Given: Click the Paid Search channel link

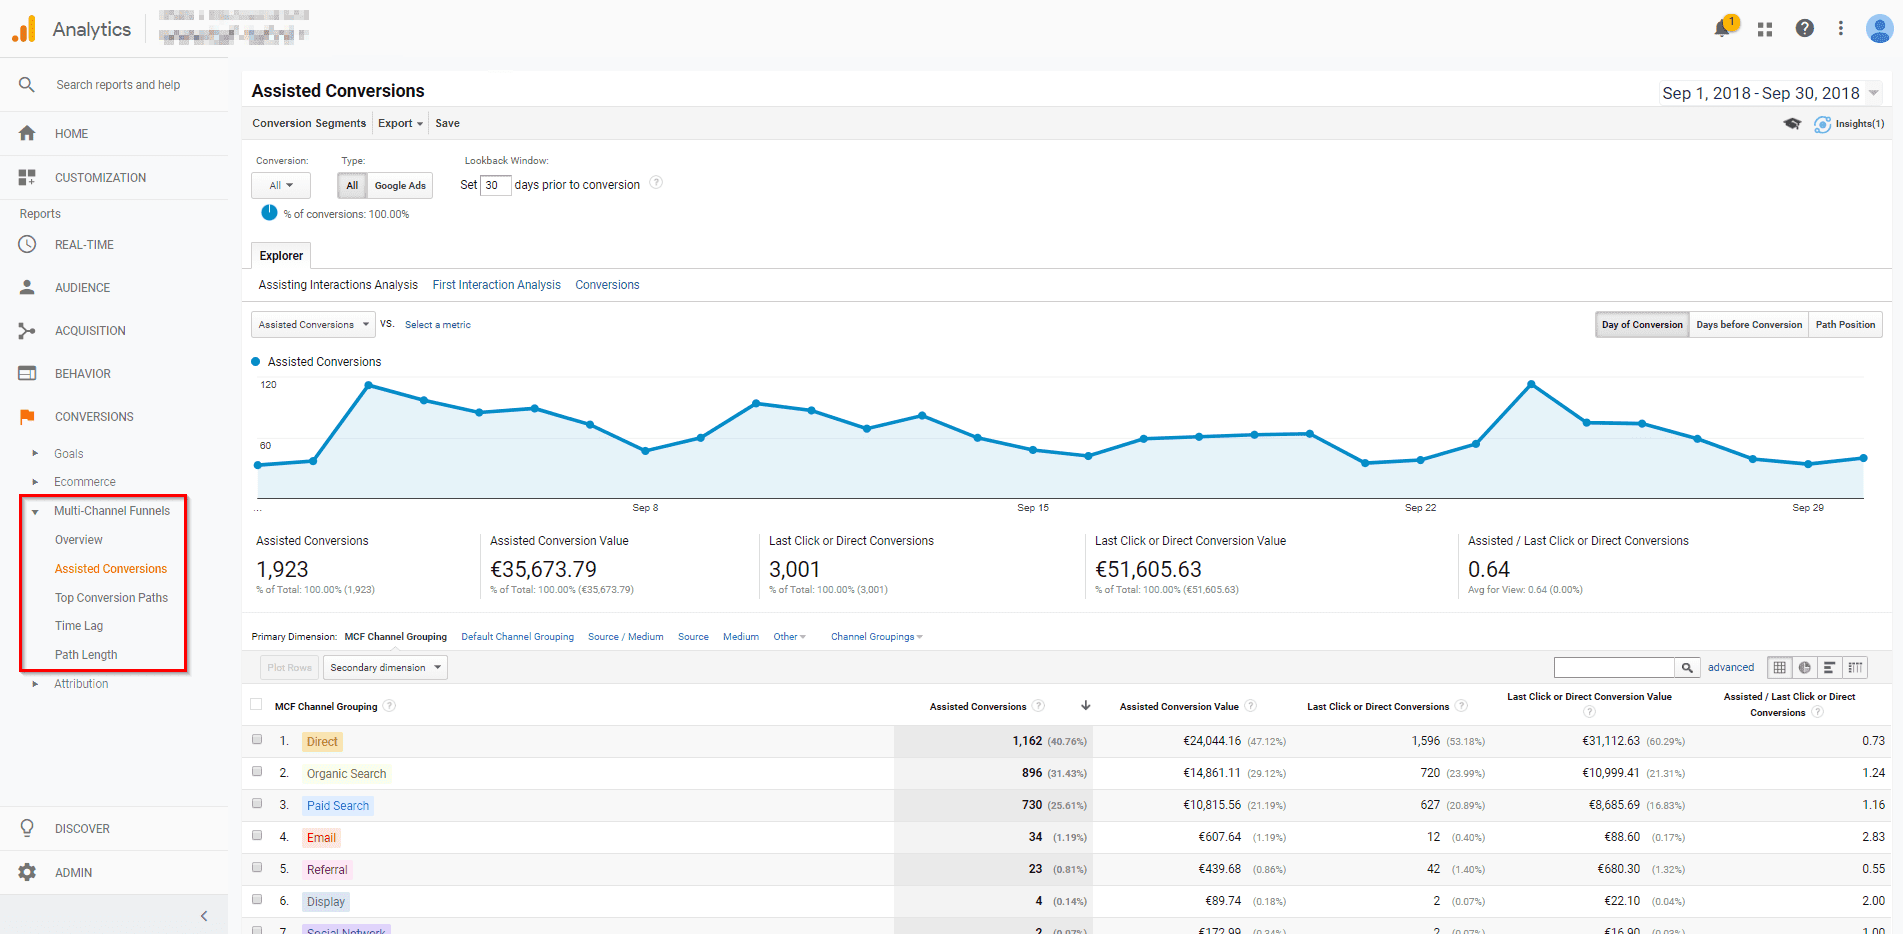Looking at the screenshot, I should click(x=338, y=806).
